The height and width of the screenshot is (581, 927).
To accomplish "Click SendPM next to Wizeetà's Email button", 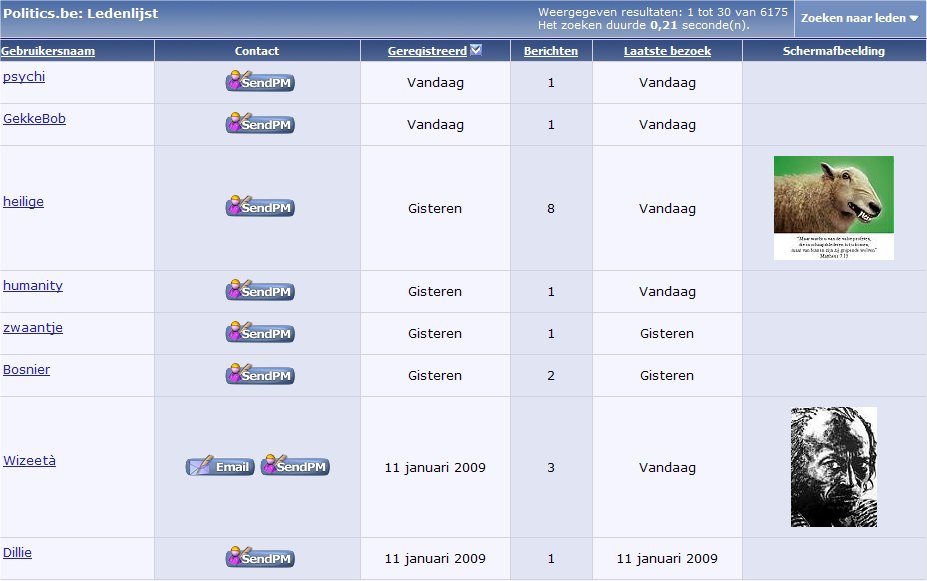I will (295, 467).
